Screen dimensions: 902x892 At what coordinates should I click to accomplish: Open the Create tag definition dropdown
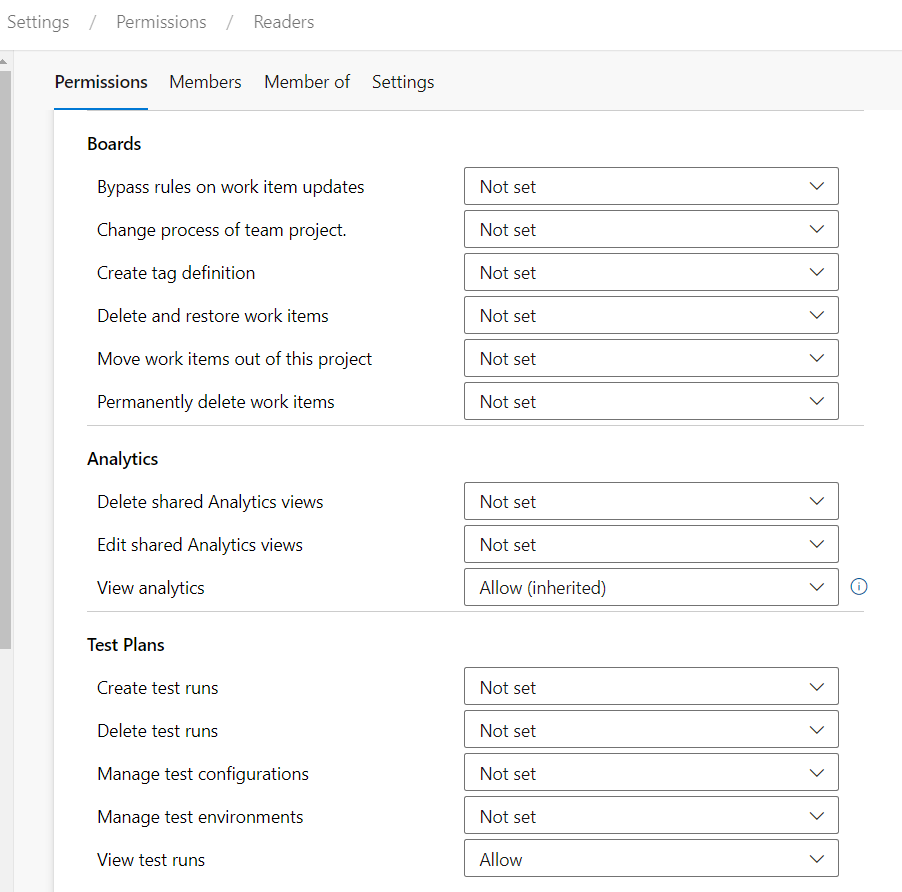click(651, 273)
